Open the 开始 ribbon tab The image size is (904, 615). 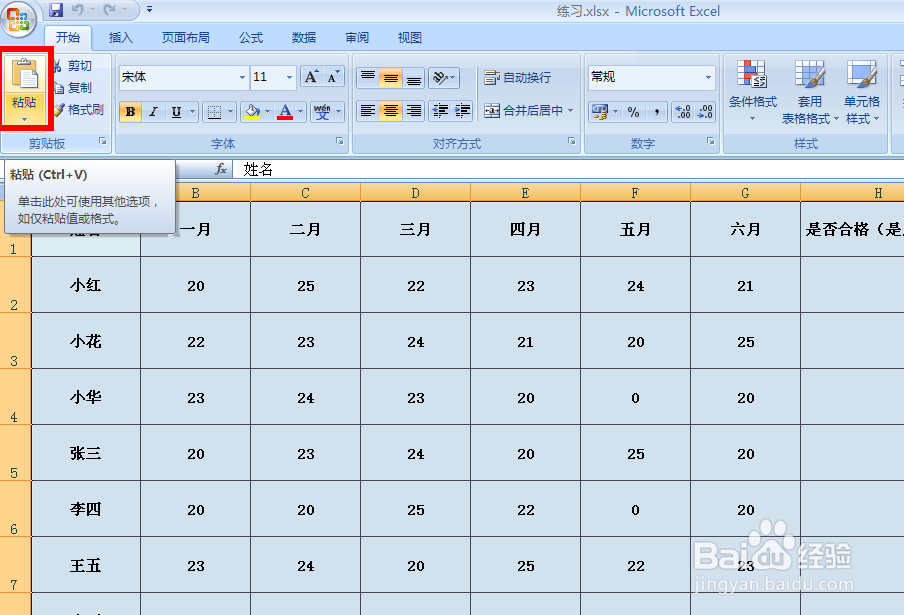67,37
